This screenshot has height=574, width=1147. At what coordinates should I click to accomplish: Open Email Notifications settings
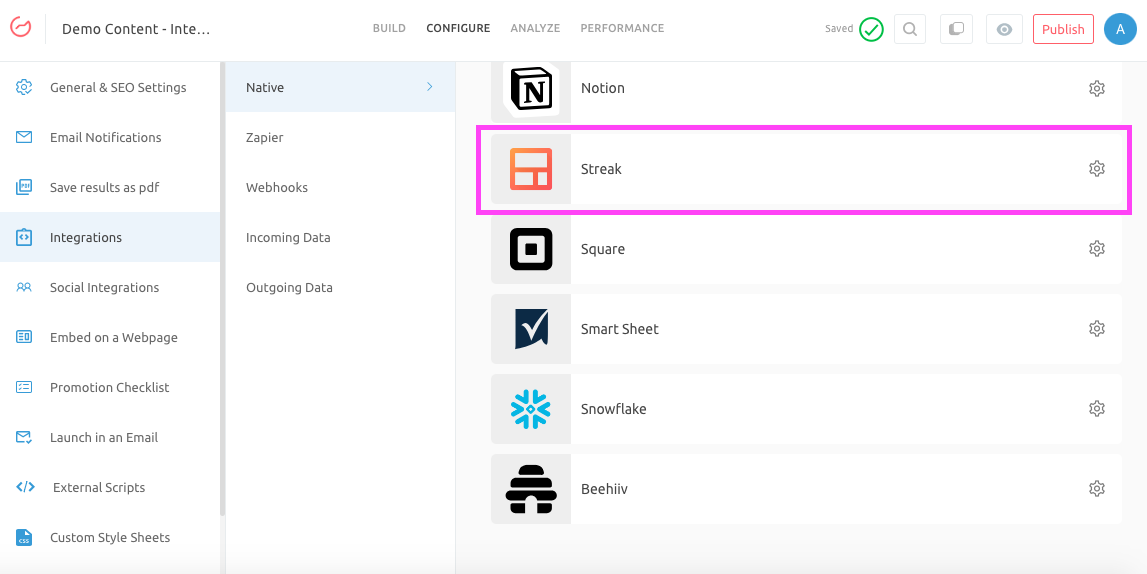point(110,137)
